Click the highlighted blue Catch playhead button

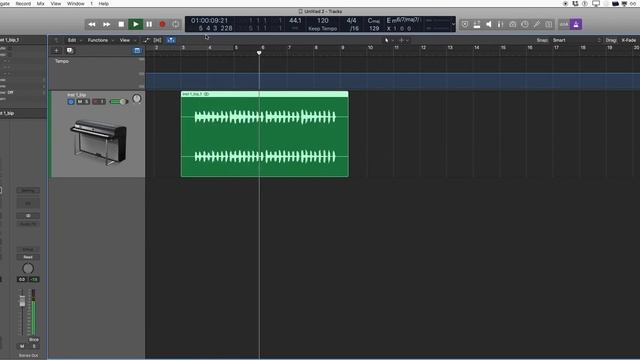(x=171, y=40)
